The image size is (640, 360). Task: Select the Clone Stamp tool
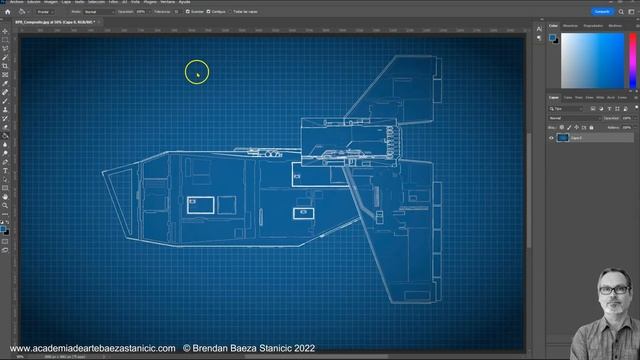5,110
